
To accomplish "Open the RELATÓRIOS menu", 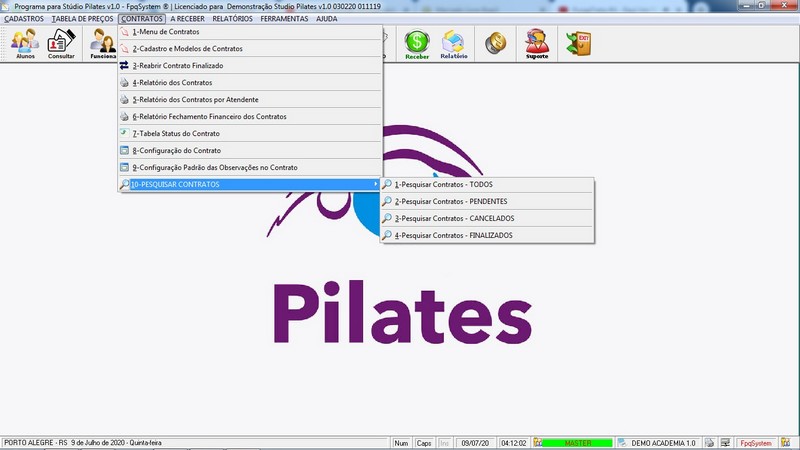I will click(232, 19).
